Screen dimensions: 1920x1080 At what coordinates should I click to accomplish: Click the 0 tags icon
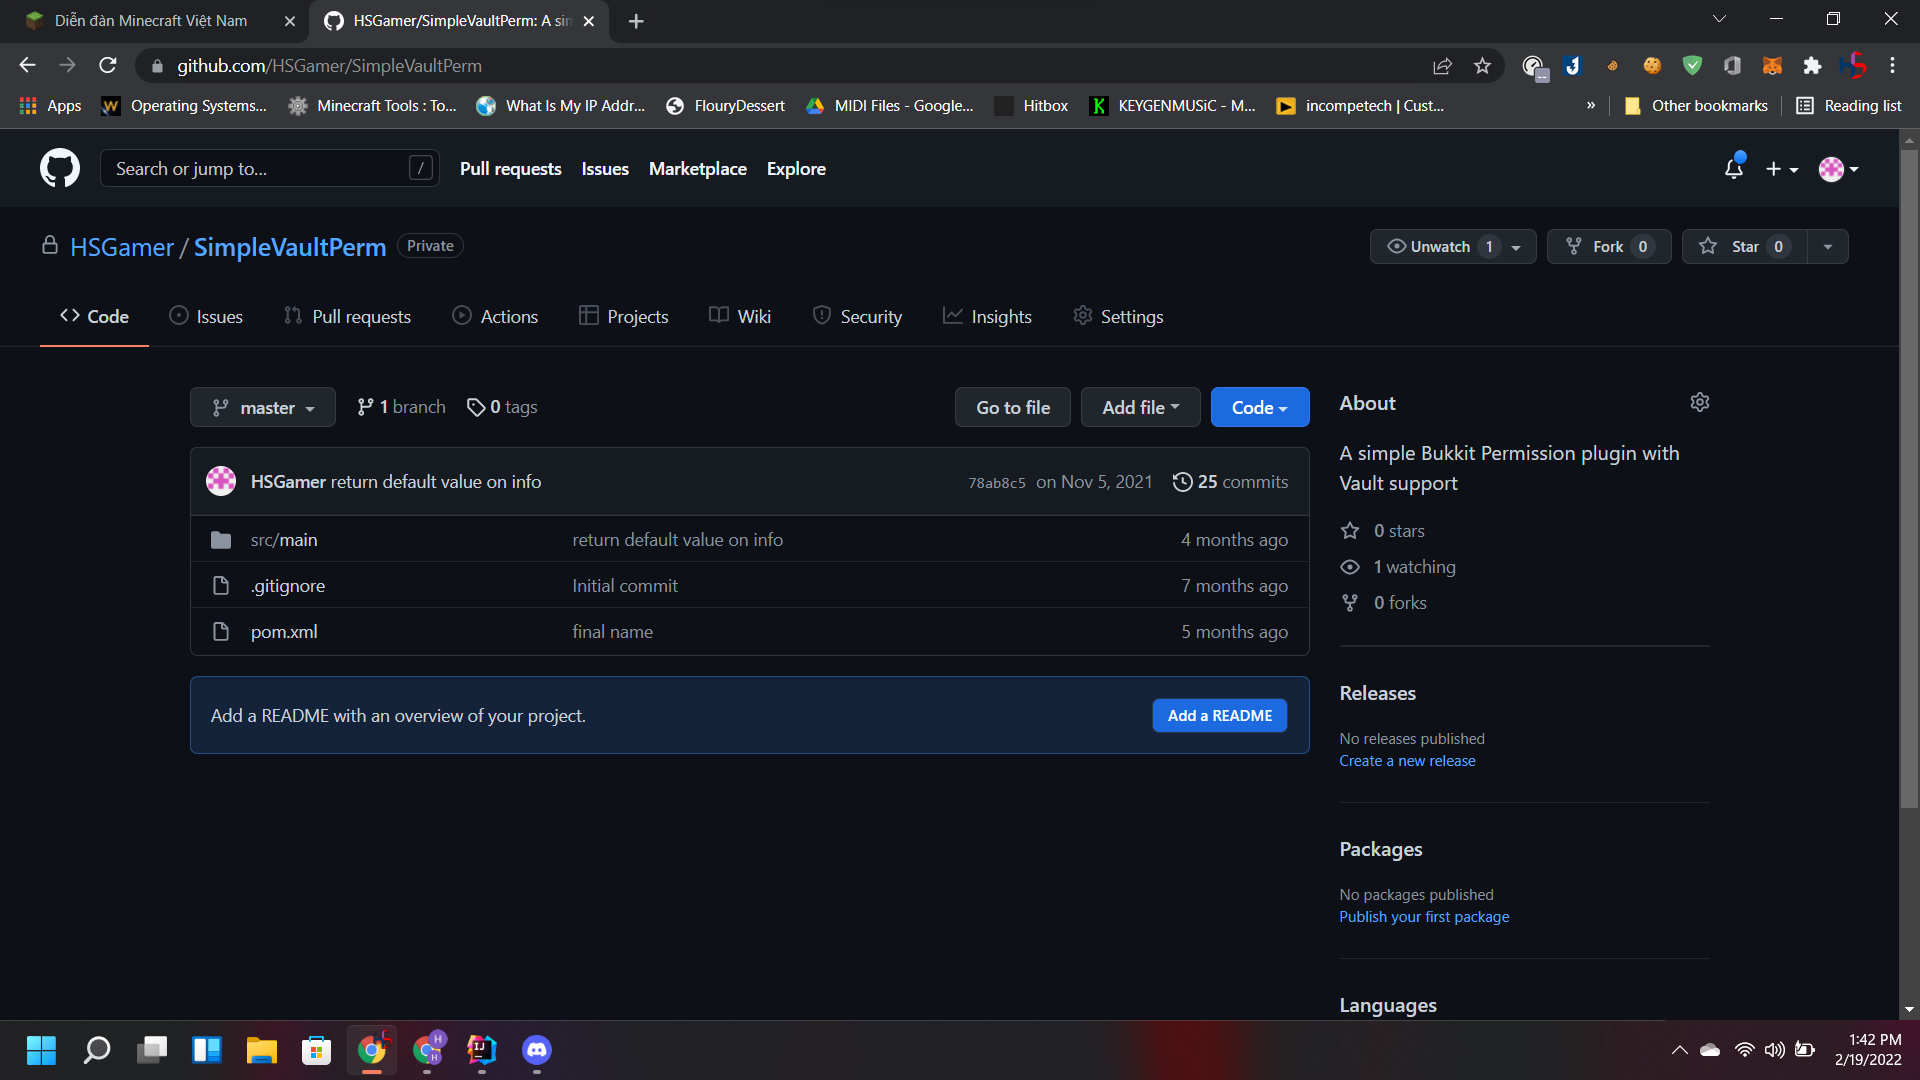[476, 407]
